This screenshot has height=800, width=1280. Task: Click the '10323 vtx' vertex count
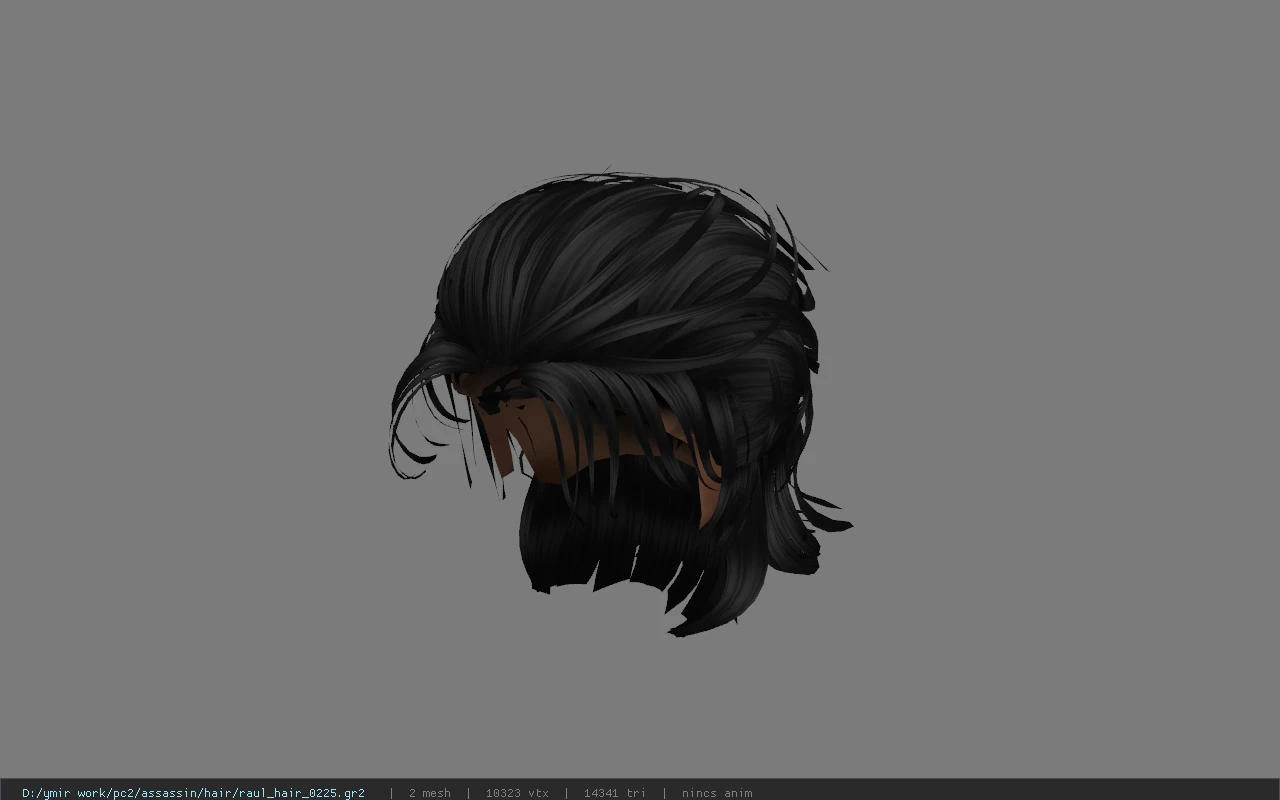click(x=517, y=793)
